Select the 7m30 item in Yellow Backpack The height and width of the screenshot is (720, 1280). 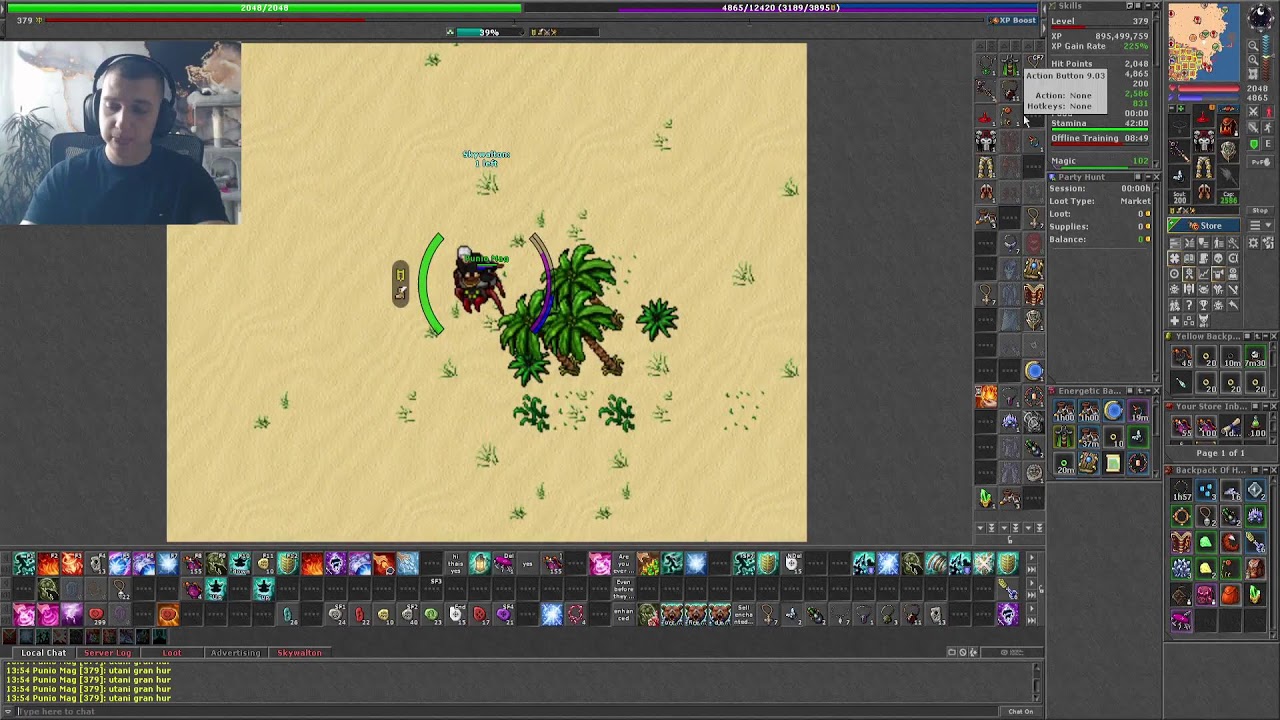[x=1255, y=357]
